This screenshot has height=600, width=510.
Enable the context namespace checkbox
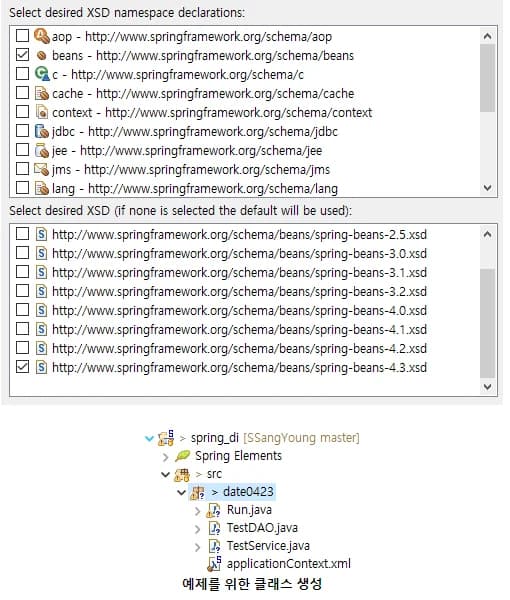point(22,112)
